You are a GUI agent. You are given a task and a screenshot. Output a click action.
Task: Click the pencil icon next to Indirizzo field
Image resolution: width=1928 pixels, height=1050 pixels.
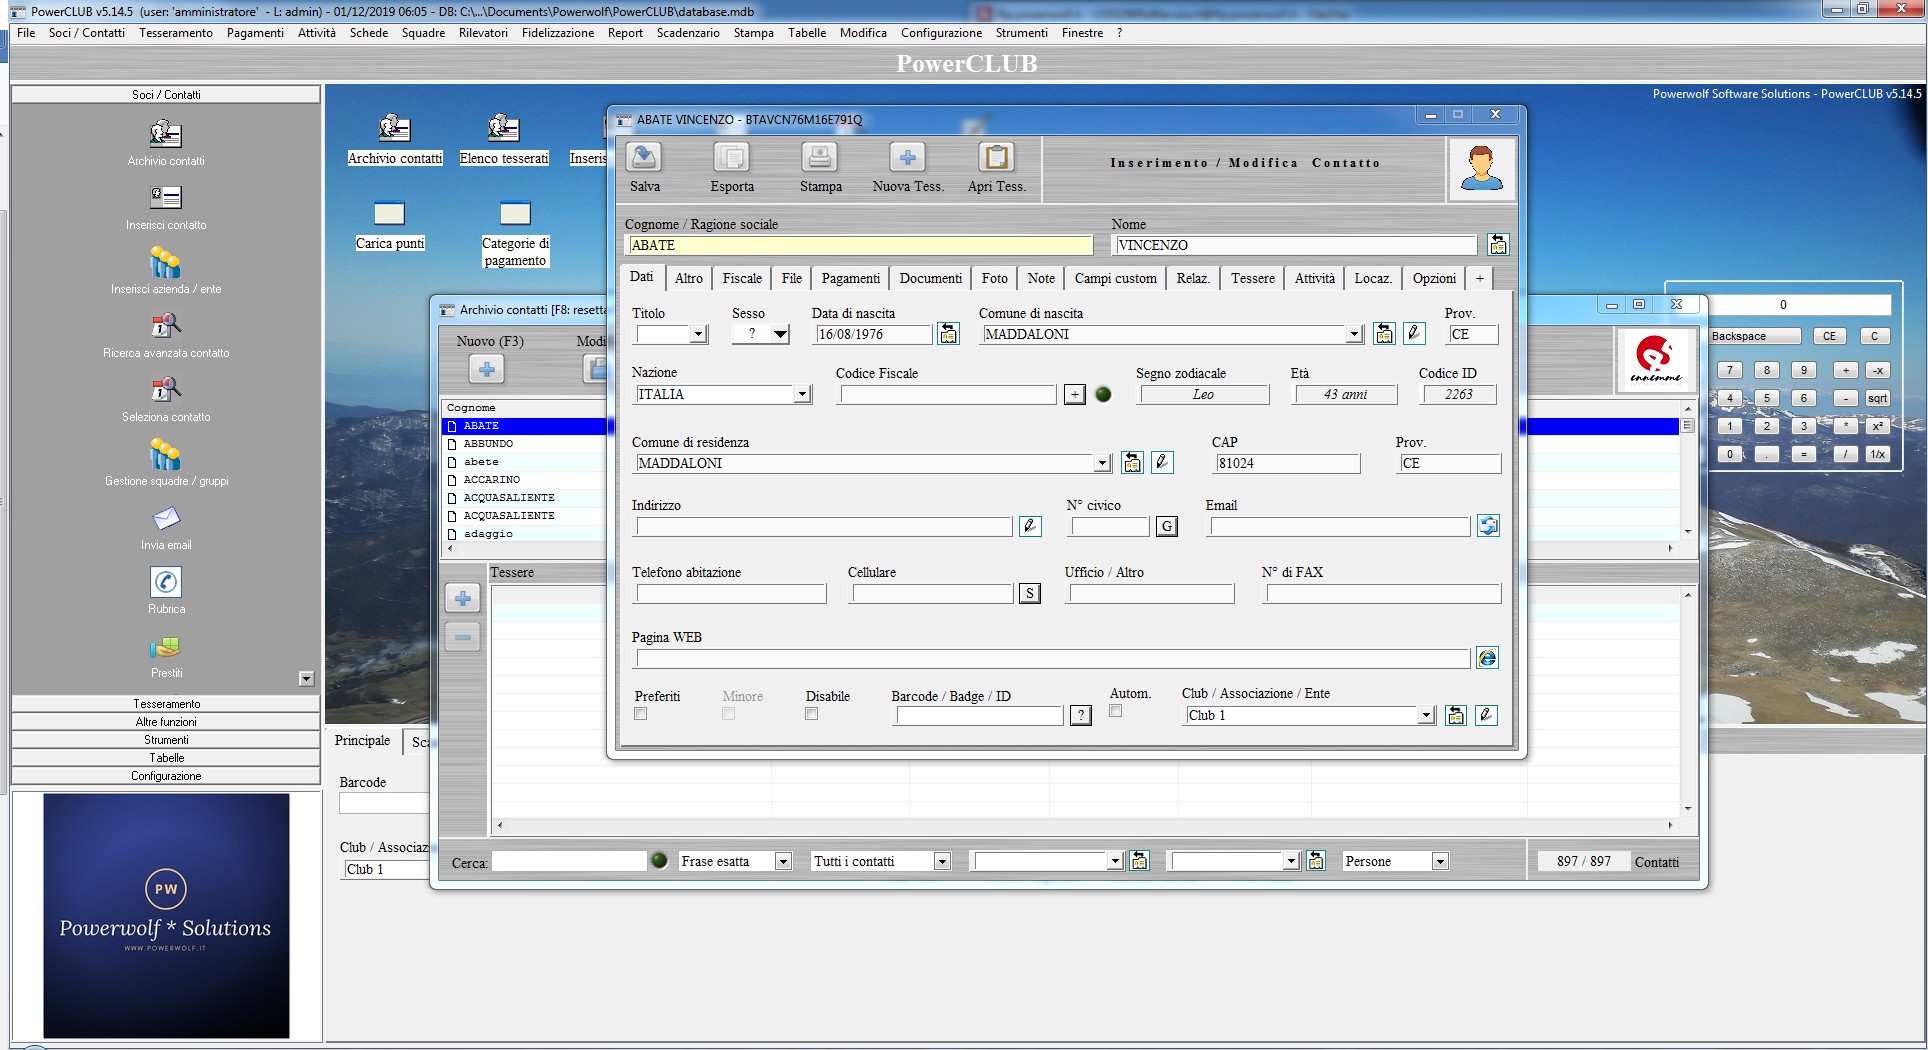click(1030, 526)
